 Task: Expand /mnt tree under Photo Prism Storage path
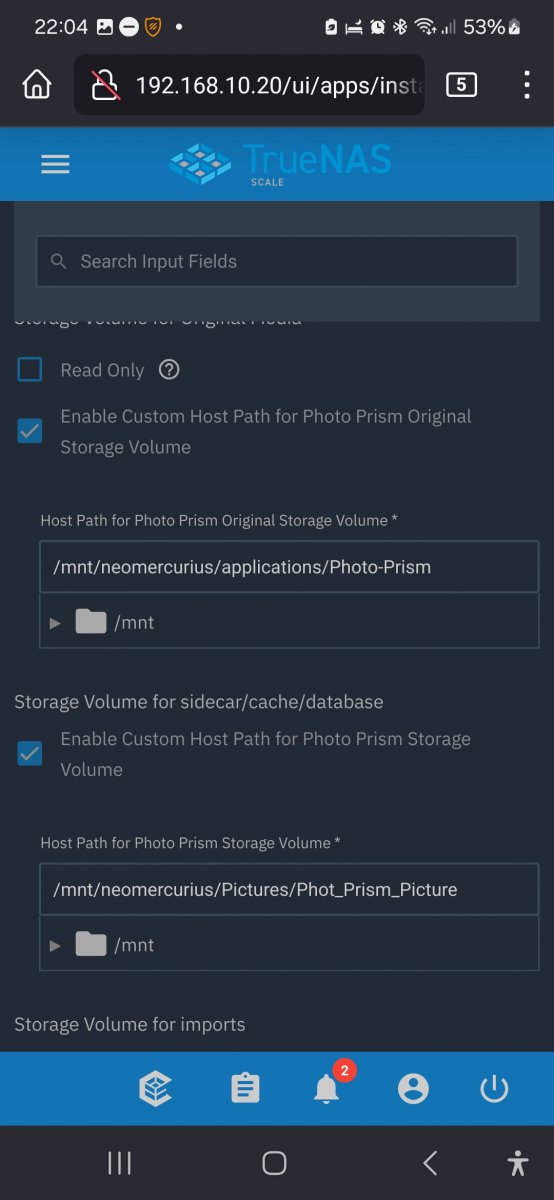[x=55, y=945]
